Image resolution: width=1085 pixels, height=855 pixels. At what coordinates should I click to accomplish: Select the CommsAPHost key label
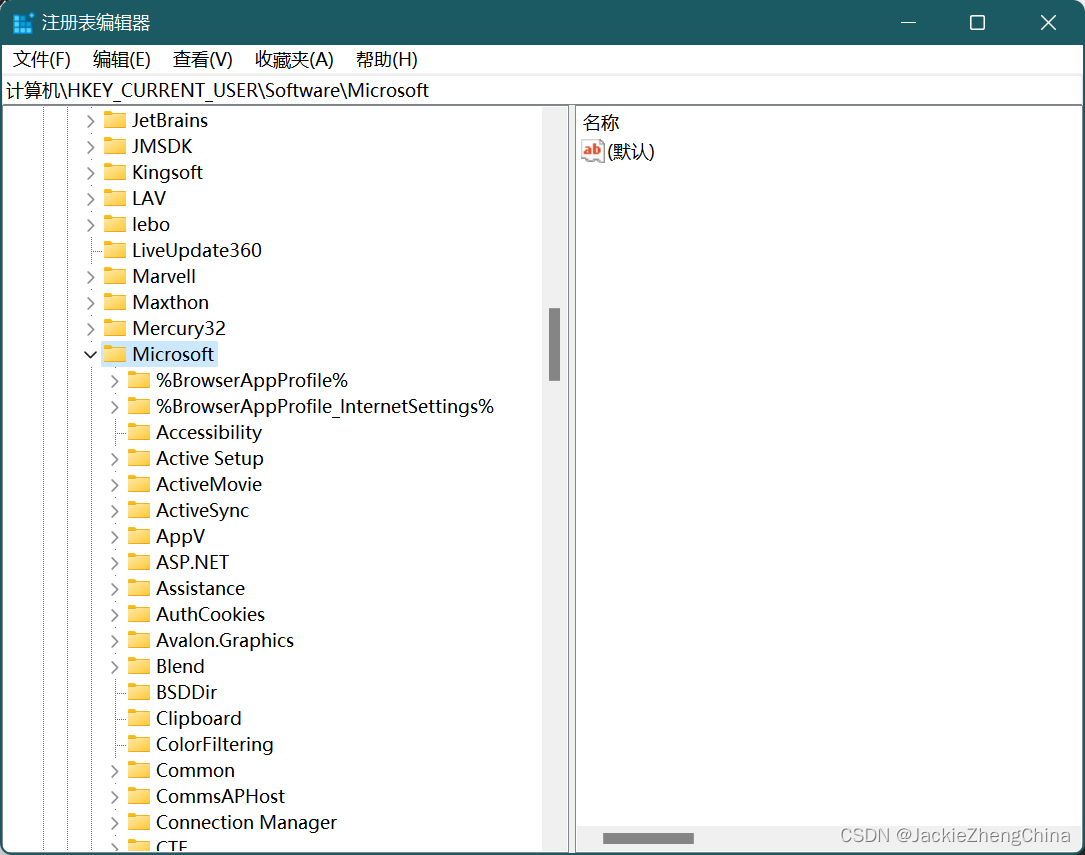220,797
